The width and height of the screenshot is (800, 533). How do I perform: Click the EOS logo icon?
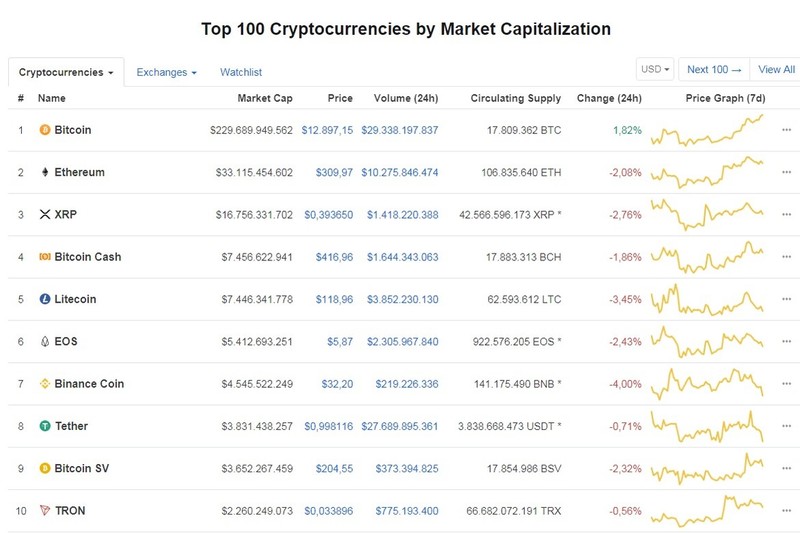pyautogui.click(x=45, y=341)
